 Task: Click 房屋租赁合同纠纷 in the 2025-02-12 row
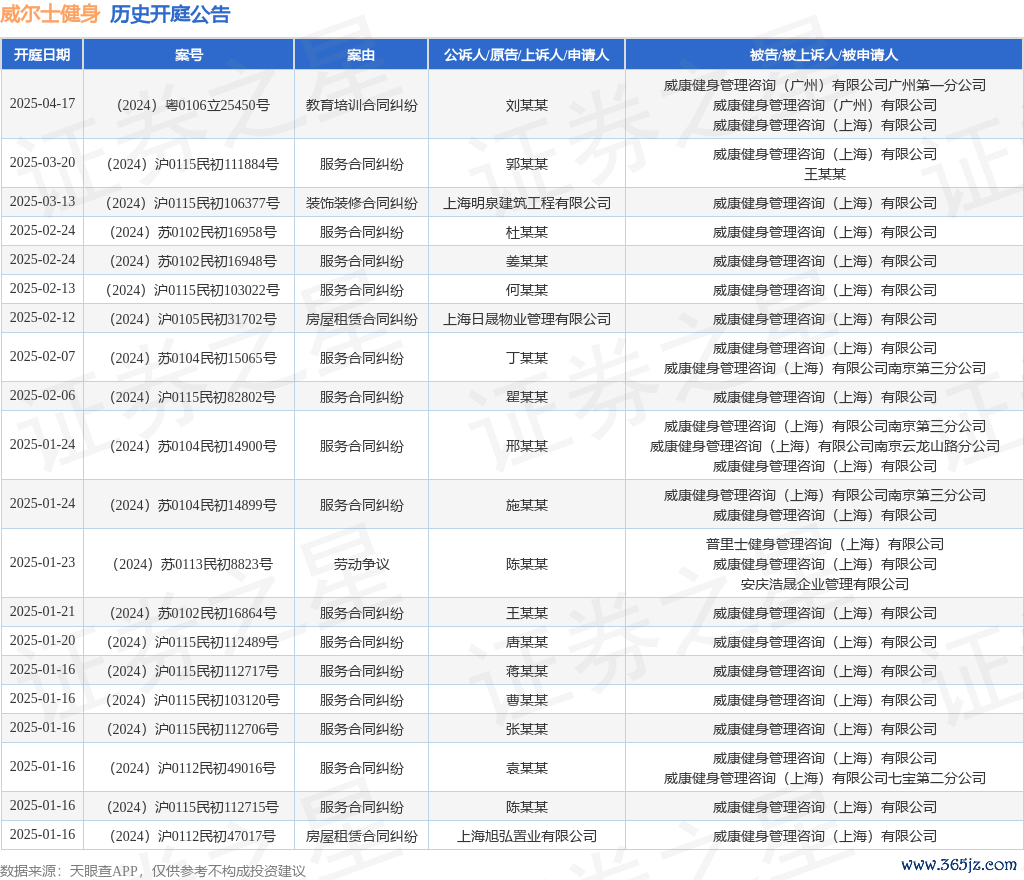point(361,319)
